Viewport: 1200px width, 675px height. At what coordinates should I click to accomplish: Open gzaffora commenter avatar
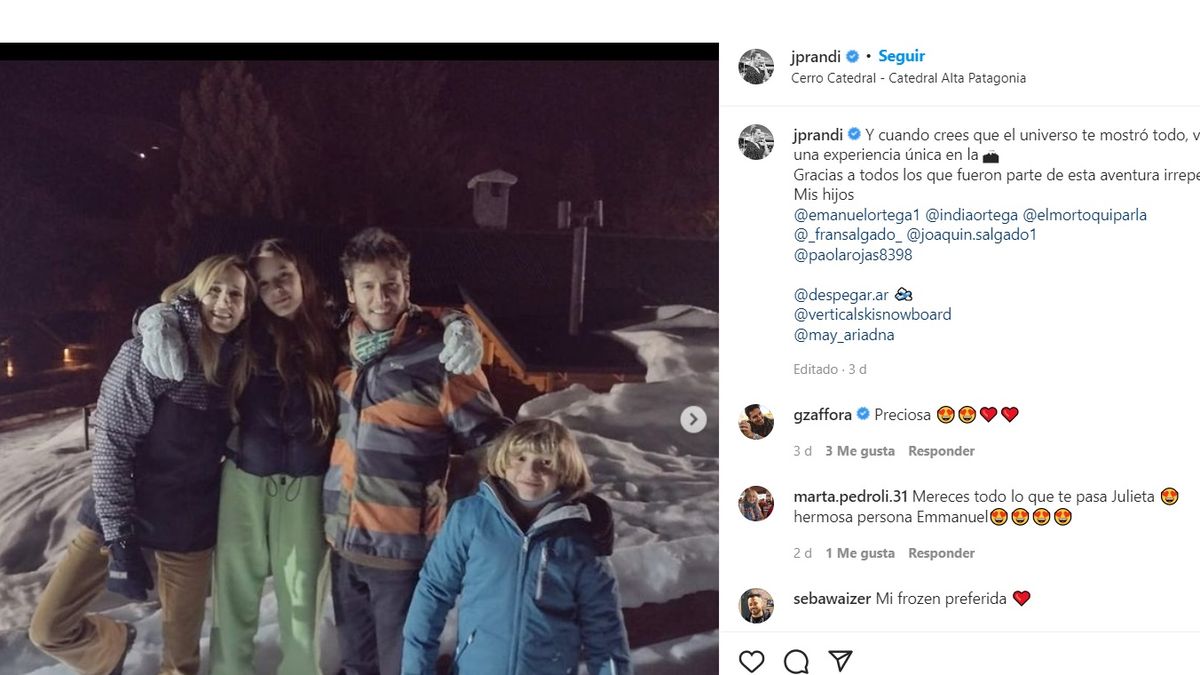(756, 422)
